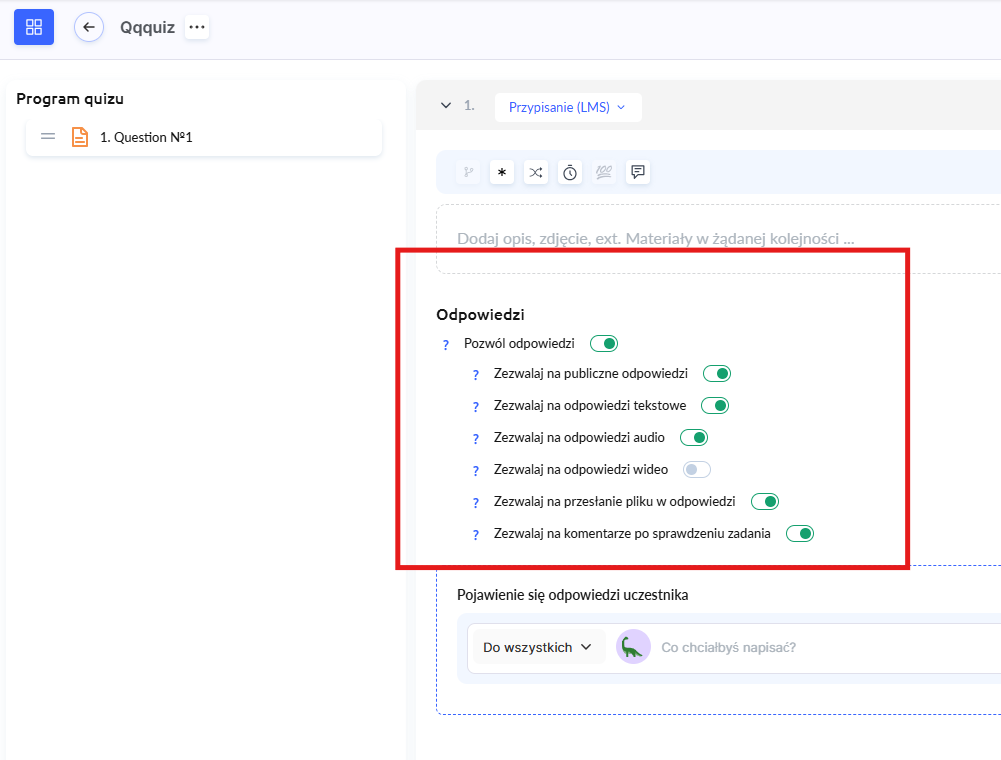Open the apps grid menu
The image size is (1001, 760).
(33, 27)
